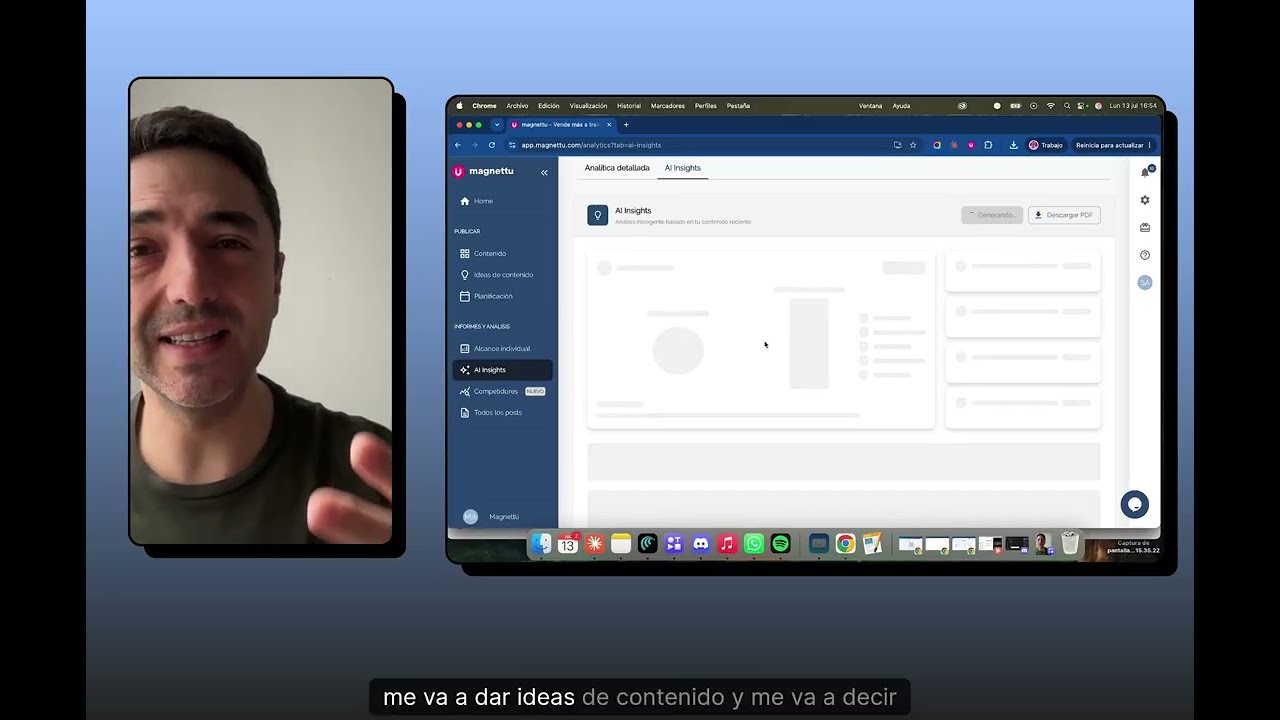The image size is (1280, 720).
Task: Bookmark this page with the star
Action: click(913, 145)
